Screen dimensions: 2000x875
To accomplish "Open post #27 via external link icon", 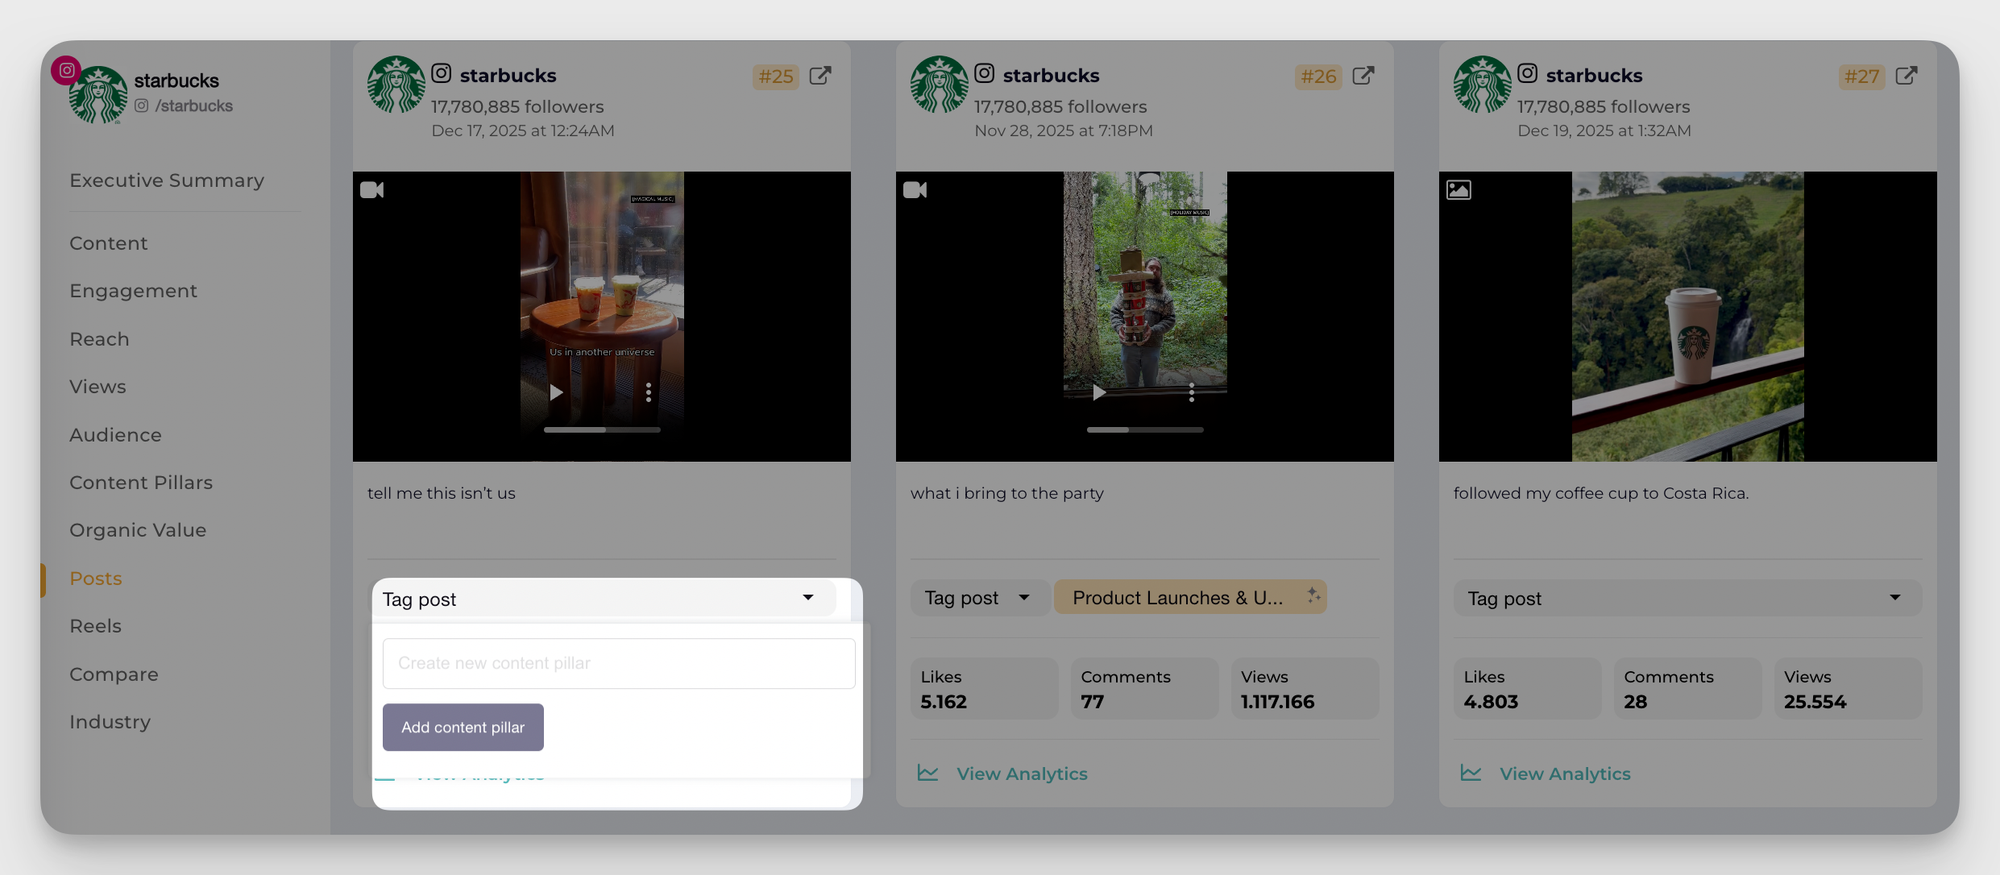I will 1906,76.
